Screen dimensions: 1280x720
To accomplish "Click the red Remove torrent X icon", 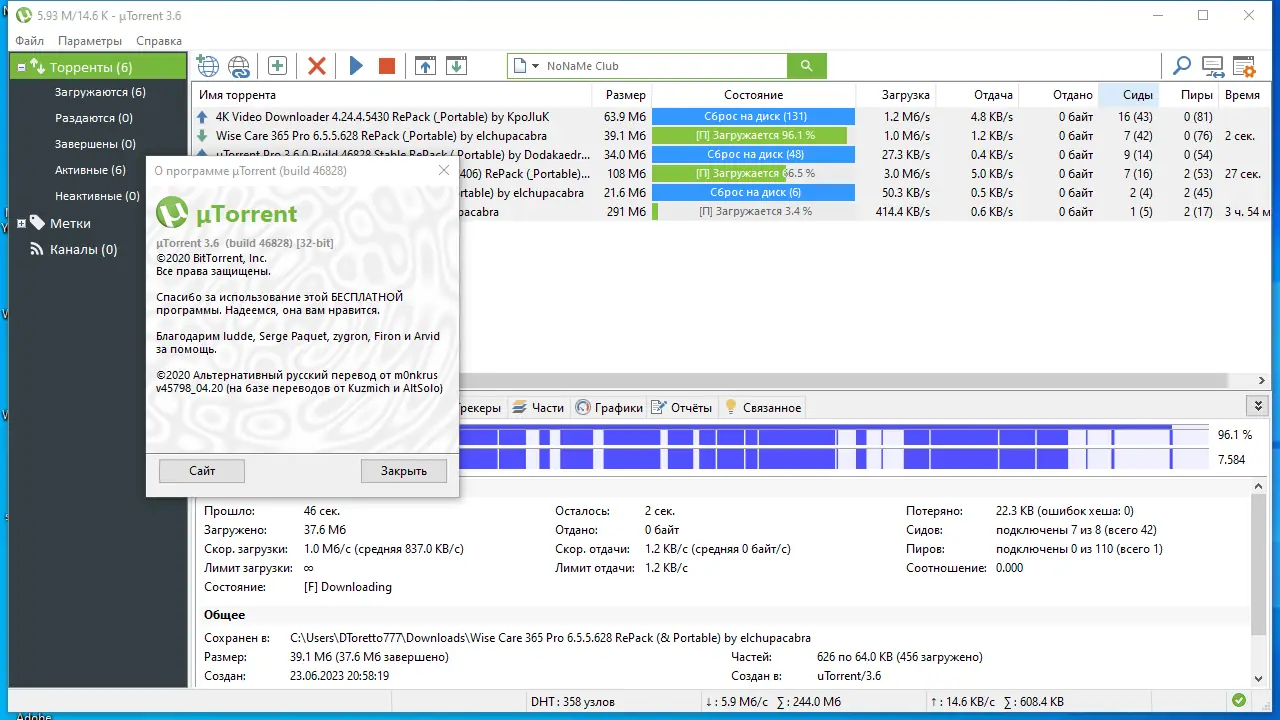I will 317,66.
